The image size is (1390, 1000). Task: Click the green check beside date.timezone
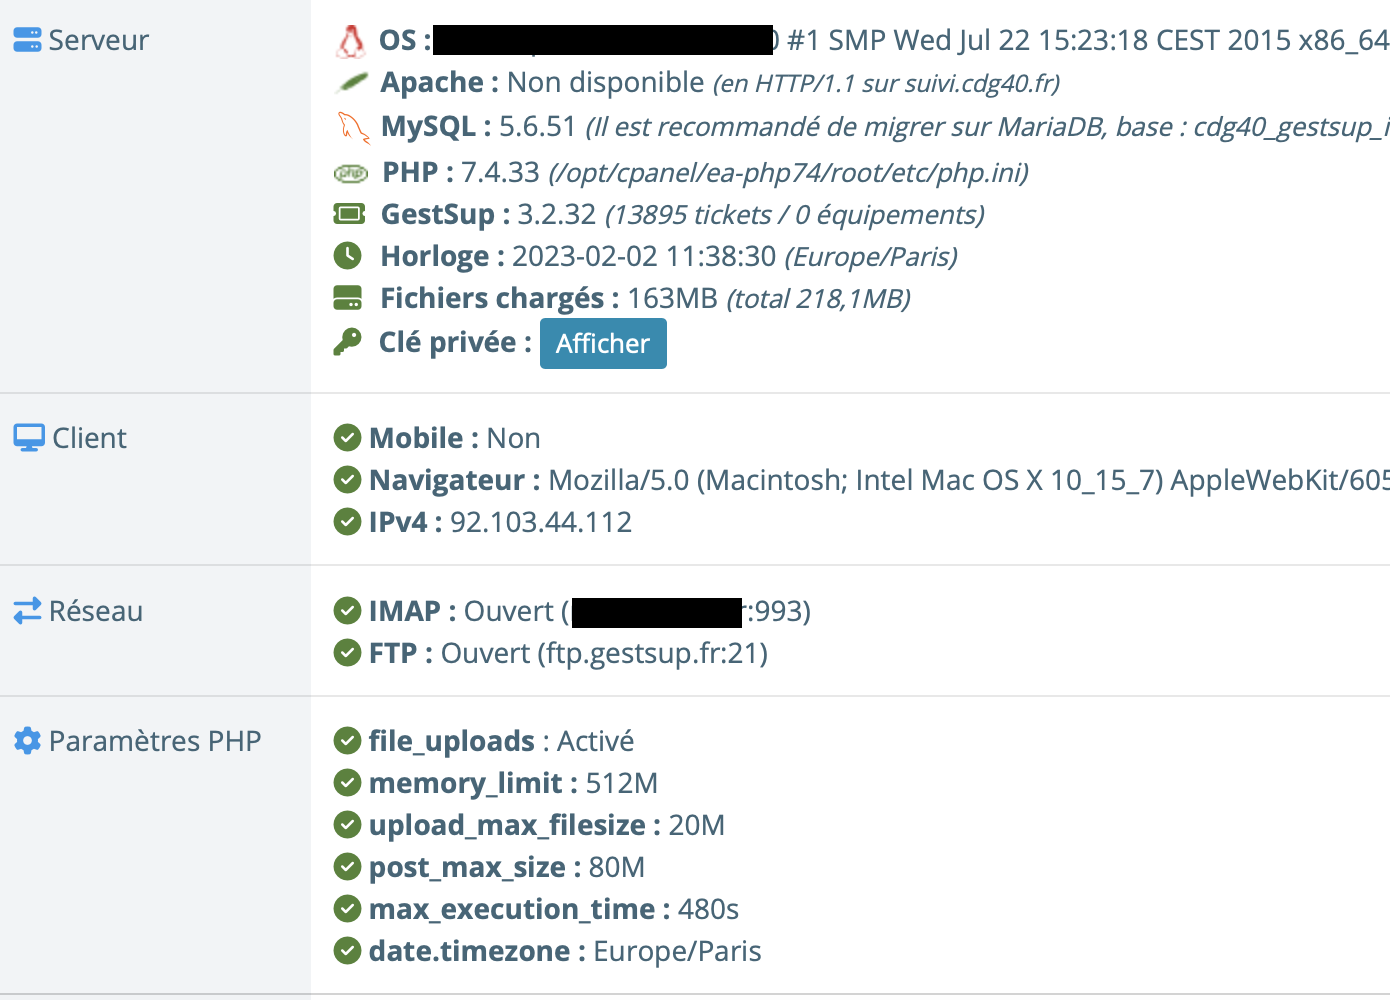[347, 951]
